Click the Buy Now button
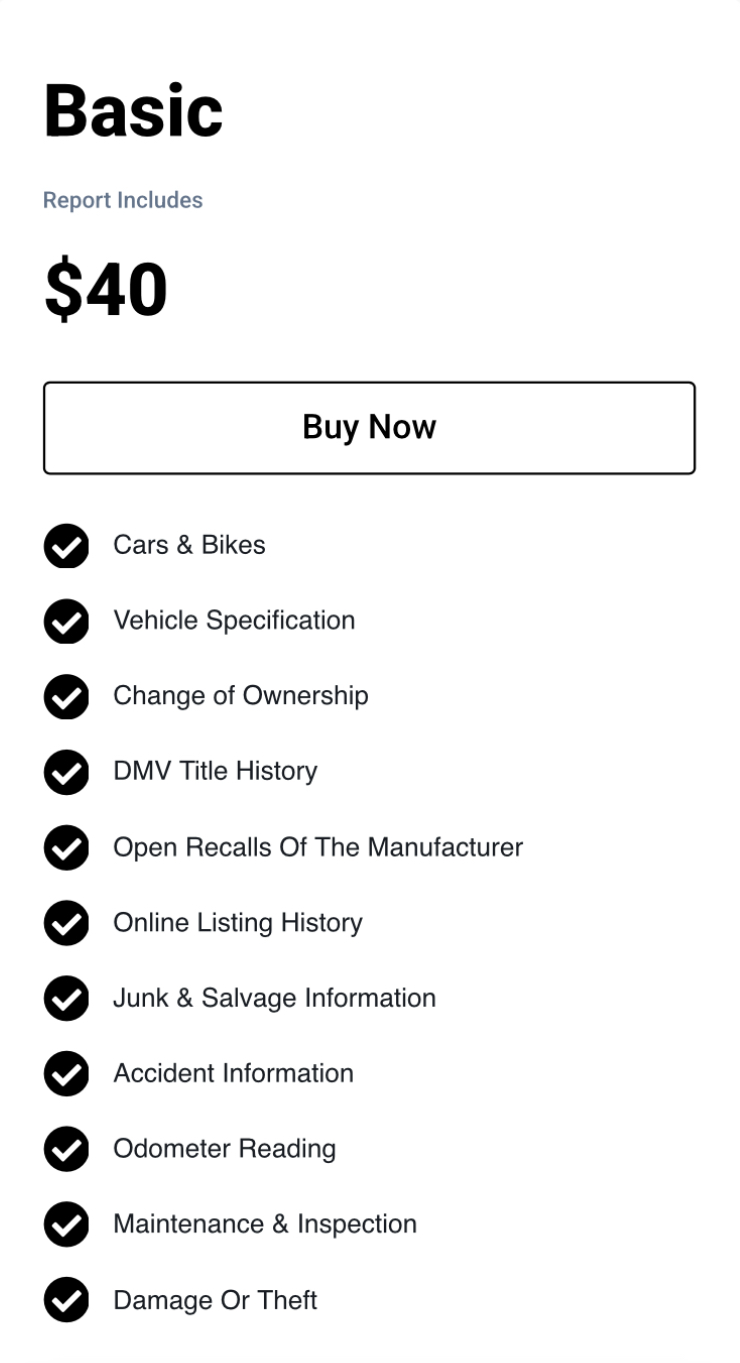This screenshot has height=1363, width=740. (x=369, y=427)
